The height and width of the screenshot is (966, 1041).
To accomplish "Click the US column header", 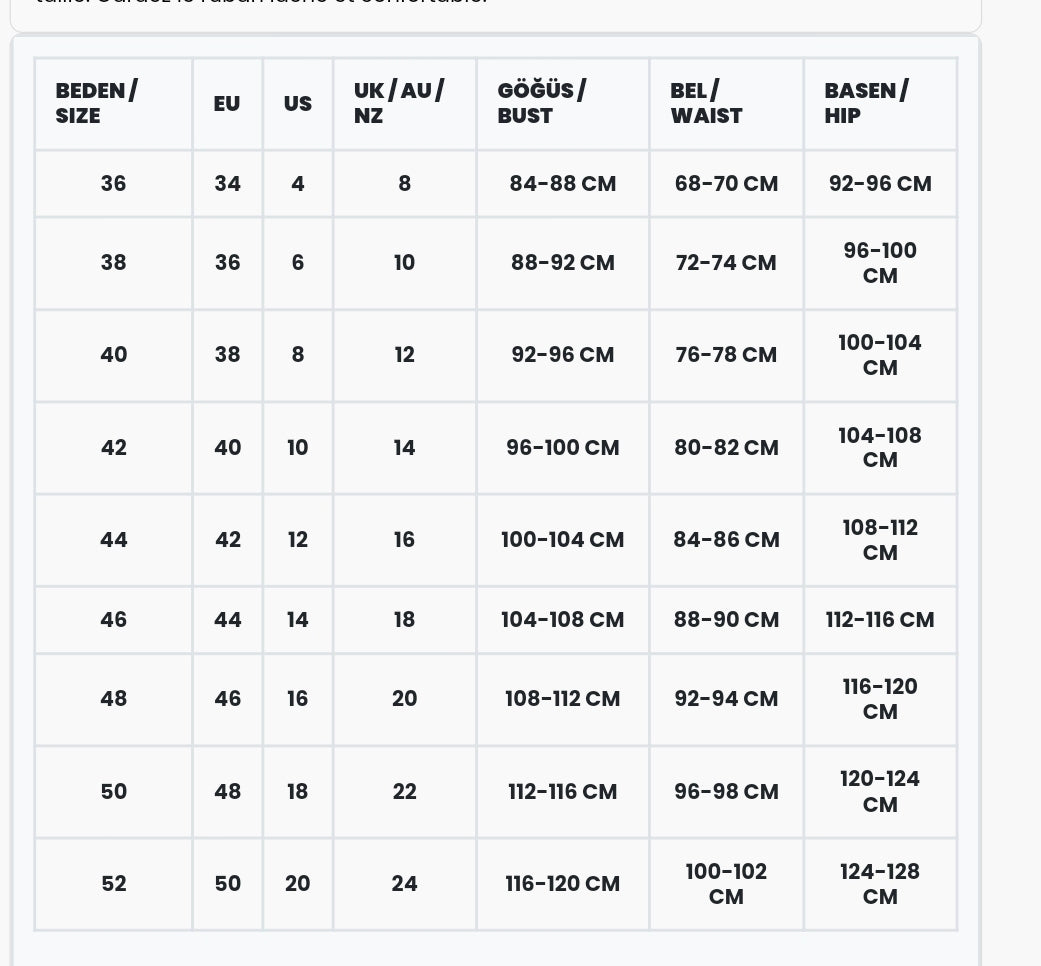I will click(298, 103).
